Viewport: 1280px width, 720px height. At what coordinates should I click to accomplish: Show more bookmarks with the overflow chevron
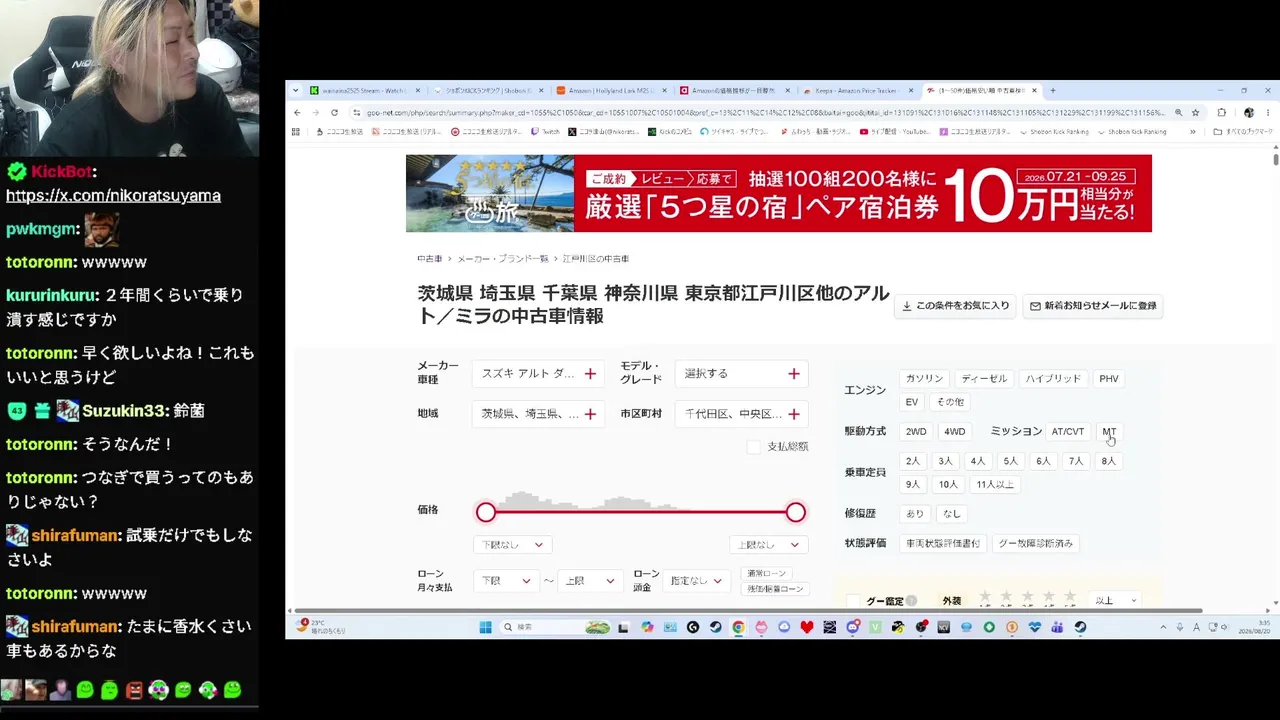[1192, 132]
